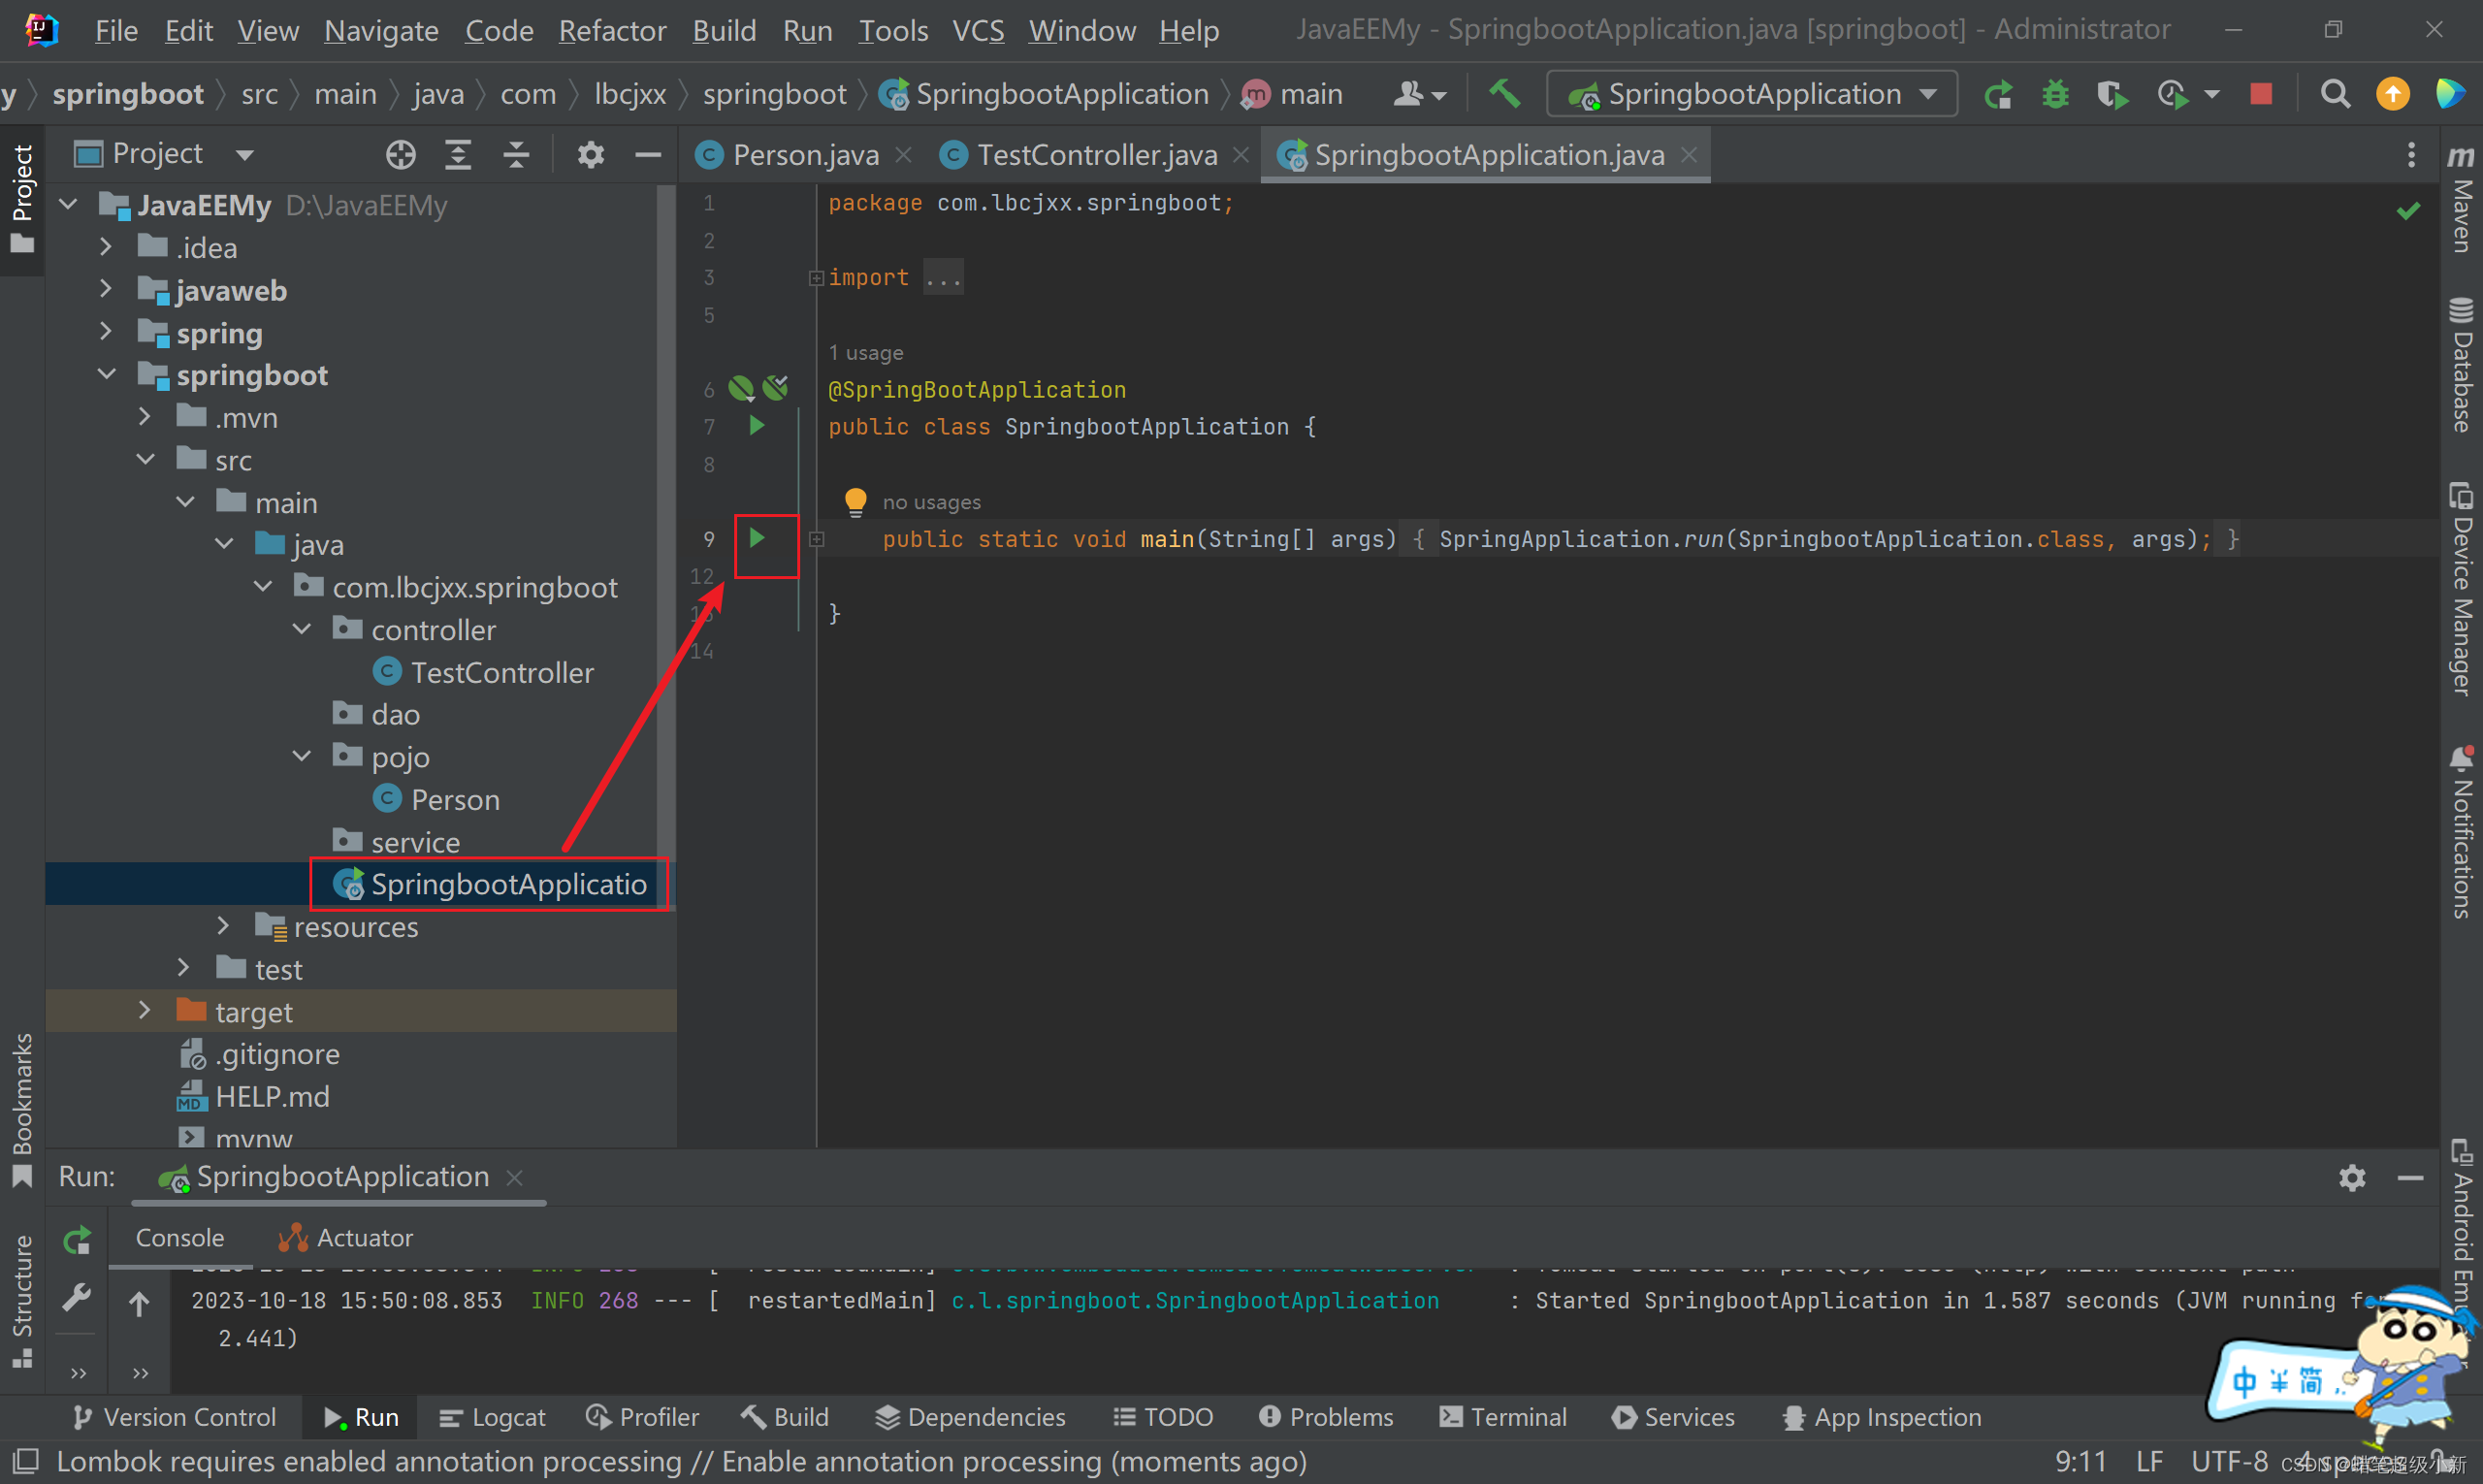Expand the javaweb module folder
Viewport: 2483px width, 1484px height.
click(x=106, y=290)
